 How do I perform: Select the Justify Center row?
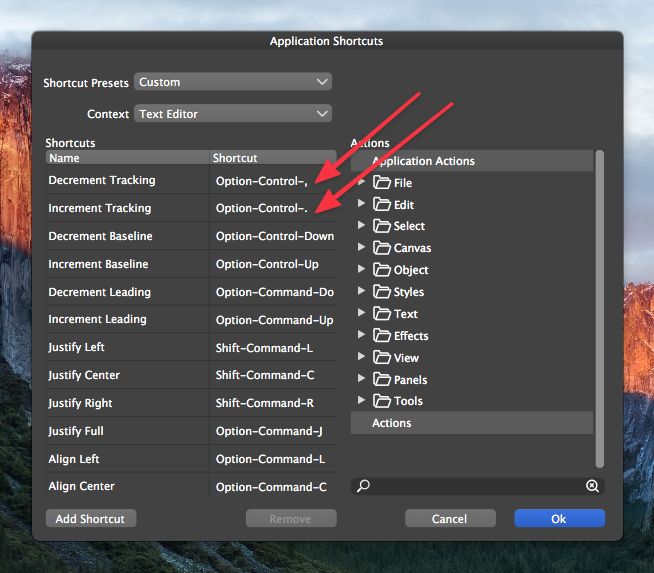pyautogui.click(x=191, y=375)
